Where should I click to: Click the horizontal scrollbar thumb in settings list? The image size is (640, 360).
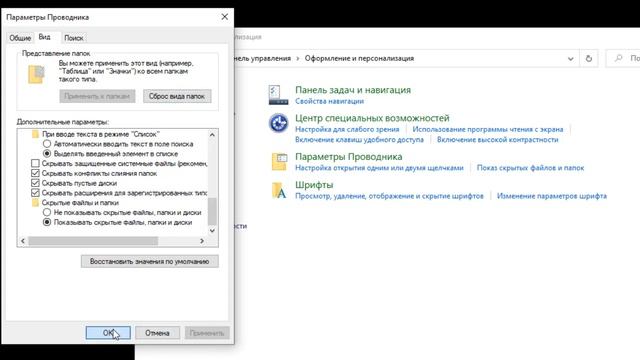(x=93, y=241)
